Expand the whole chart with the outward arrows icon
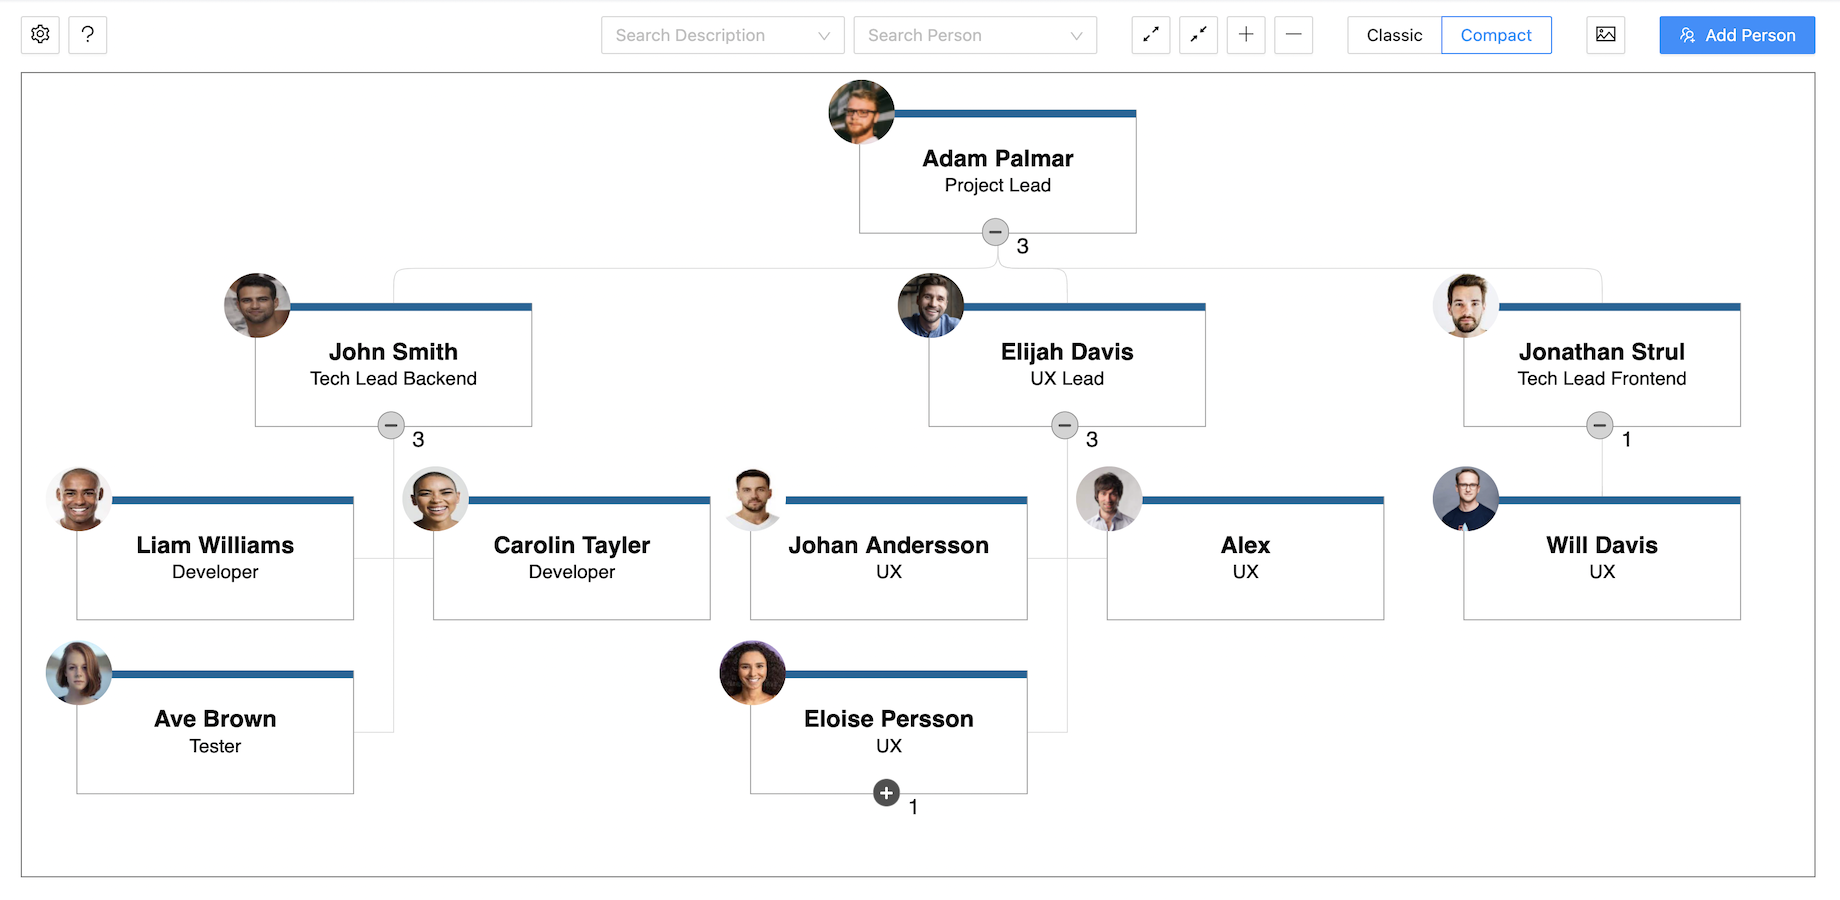This screenshot has height=900, width=1840. point(1150,34)
